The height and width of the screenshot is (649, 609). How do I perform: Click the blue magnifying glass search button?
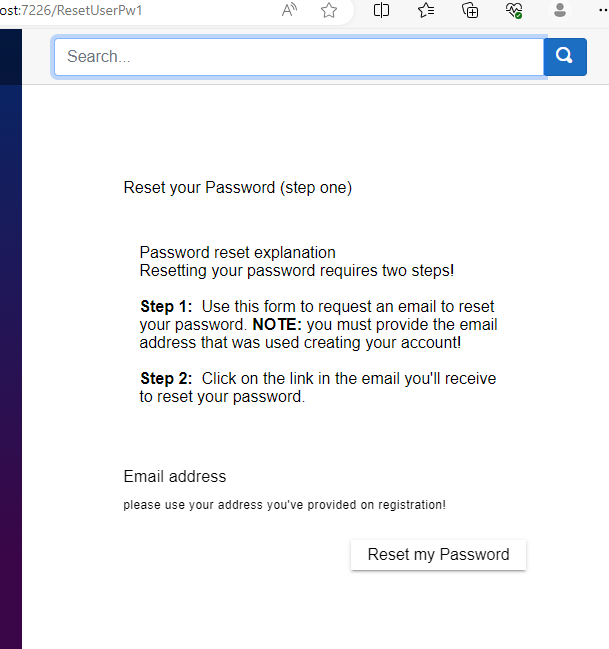pyautogui.click(x=565, y=57)
